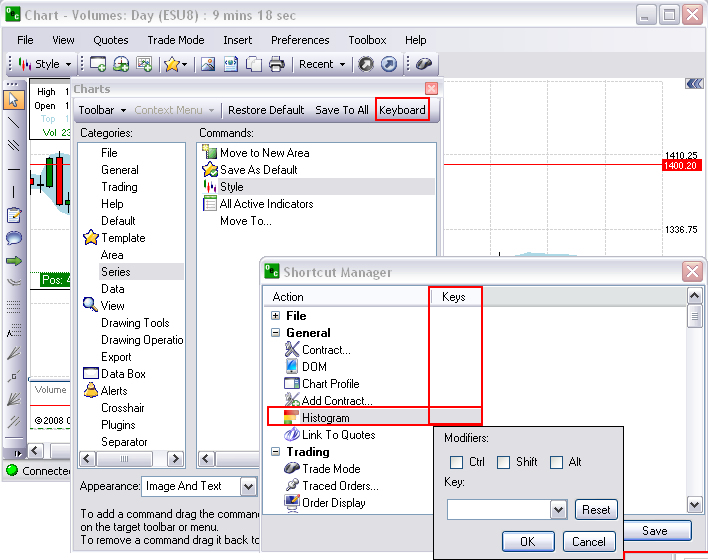
Task: Click the print icon in the toolbar
Action: point(276,64)
